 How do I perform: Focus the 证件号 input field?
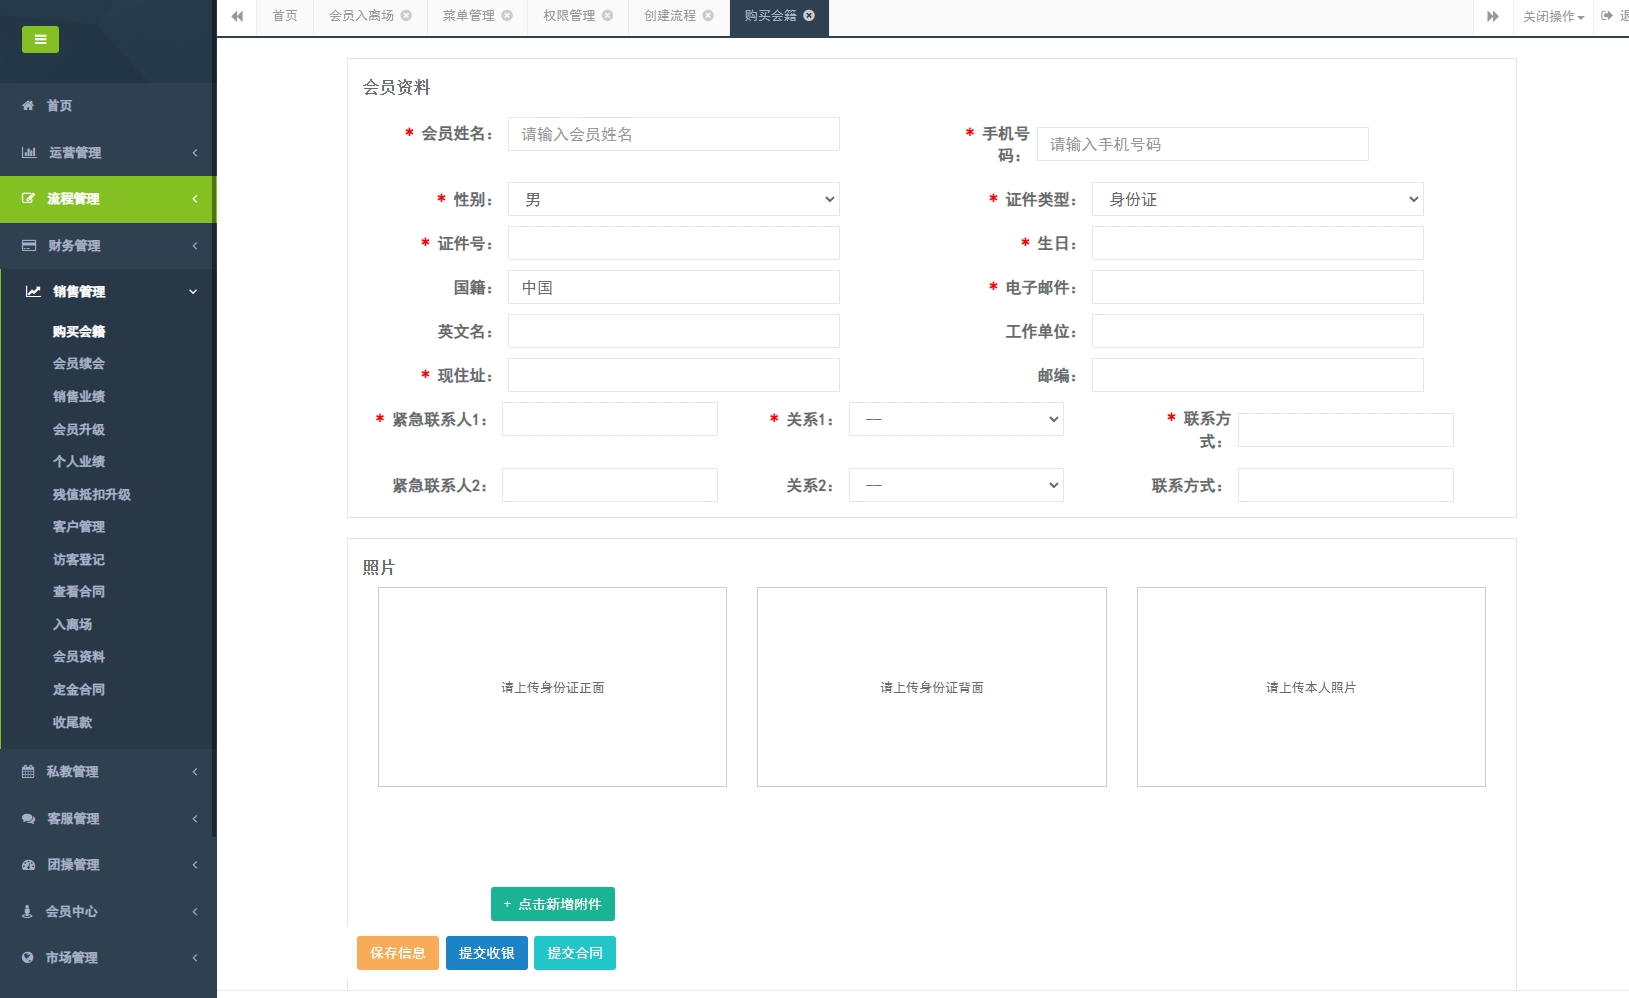click(x=673, y=243)
